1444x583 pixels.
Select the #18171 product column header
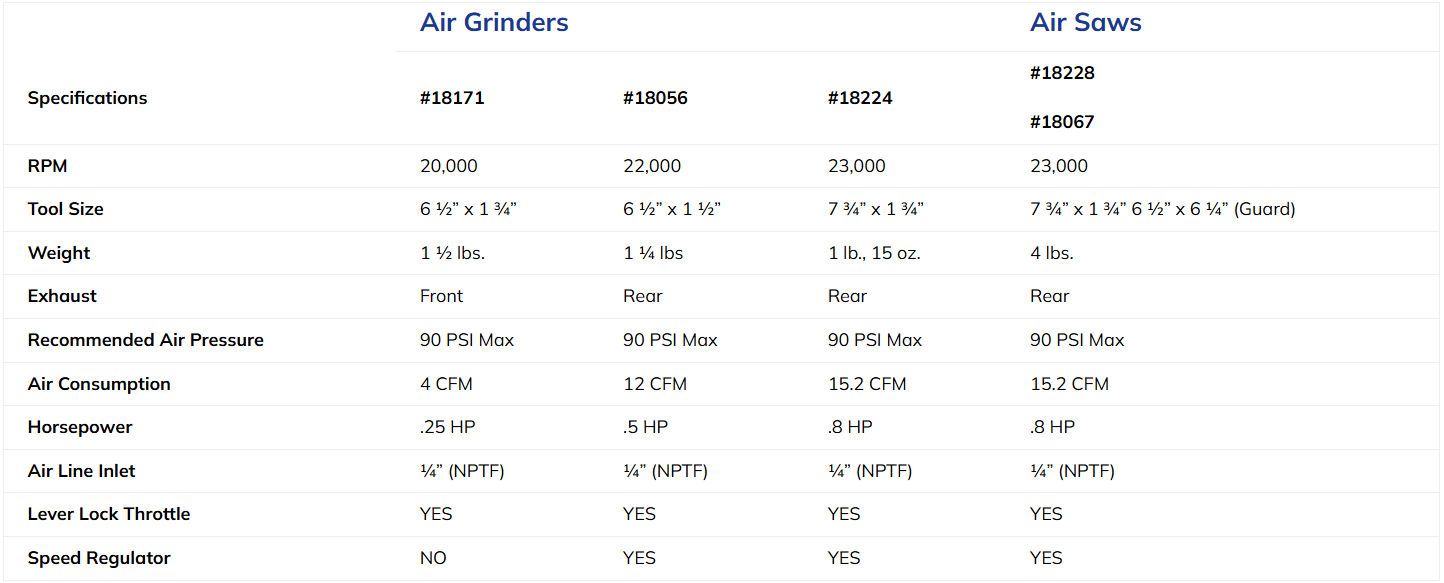[452, 98]
